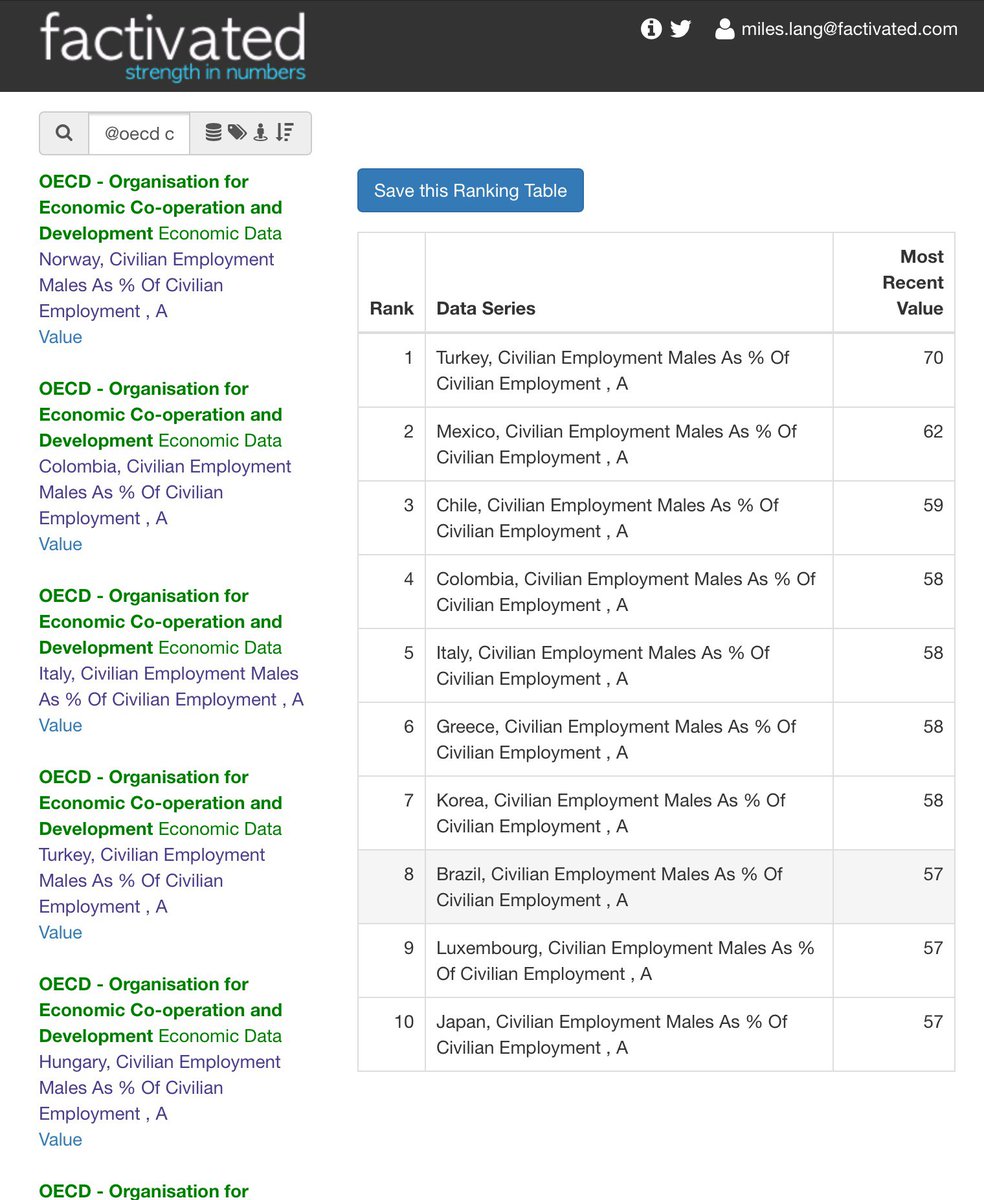Open the Norway Civilian Employment Males series
Image resolution: width=984 pixels, height=1200 pixels.
point(157,285)
